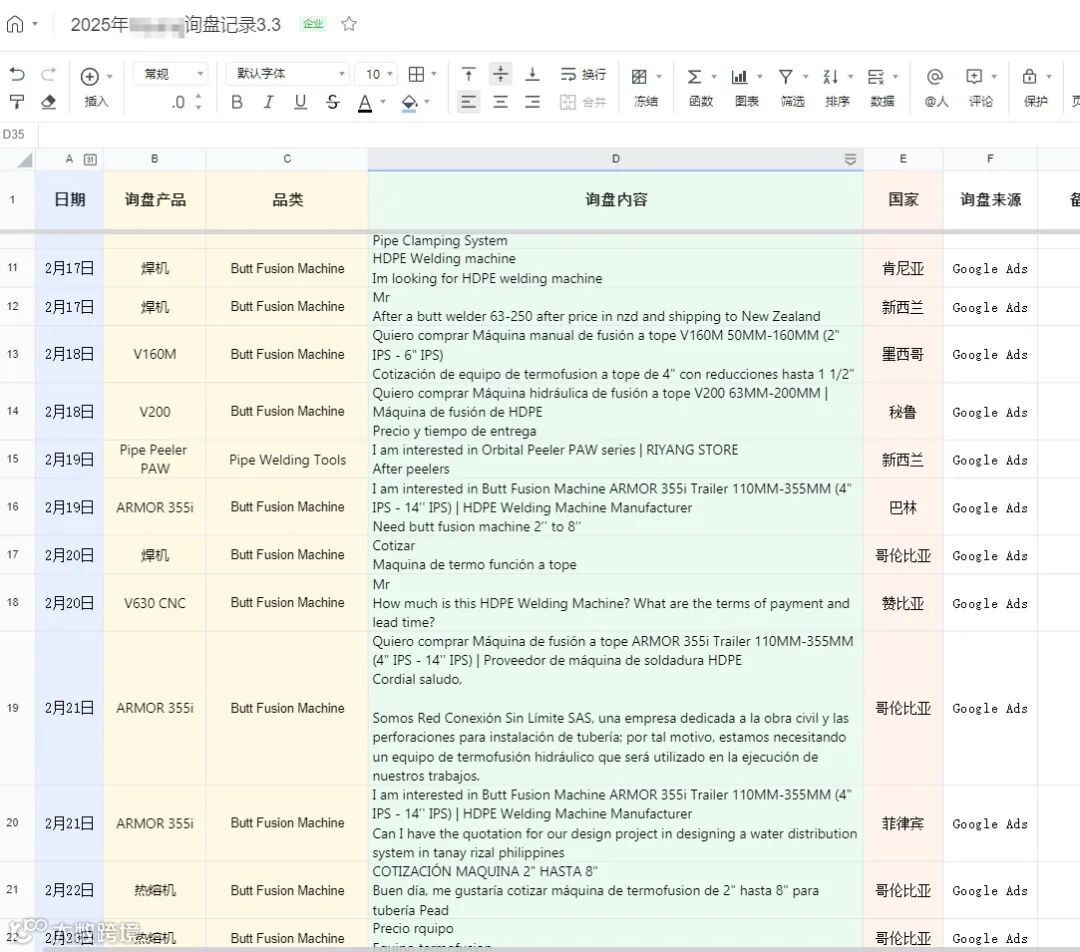
Task: Align cell content to top
Action: pos(468,74)
